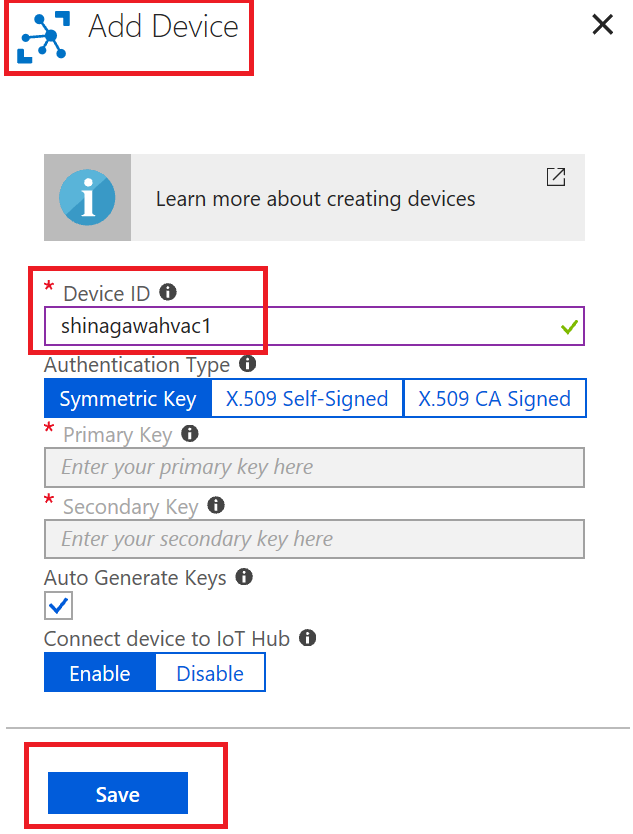Click the Secondary Key input field
This screenshot has height=834, width=633.
314,539
